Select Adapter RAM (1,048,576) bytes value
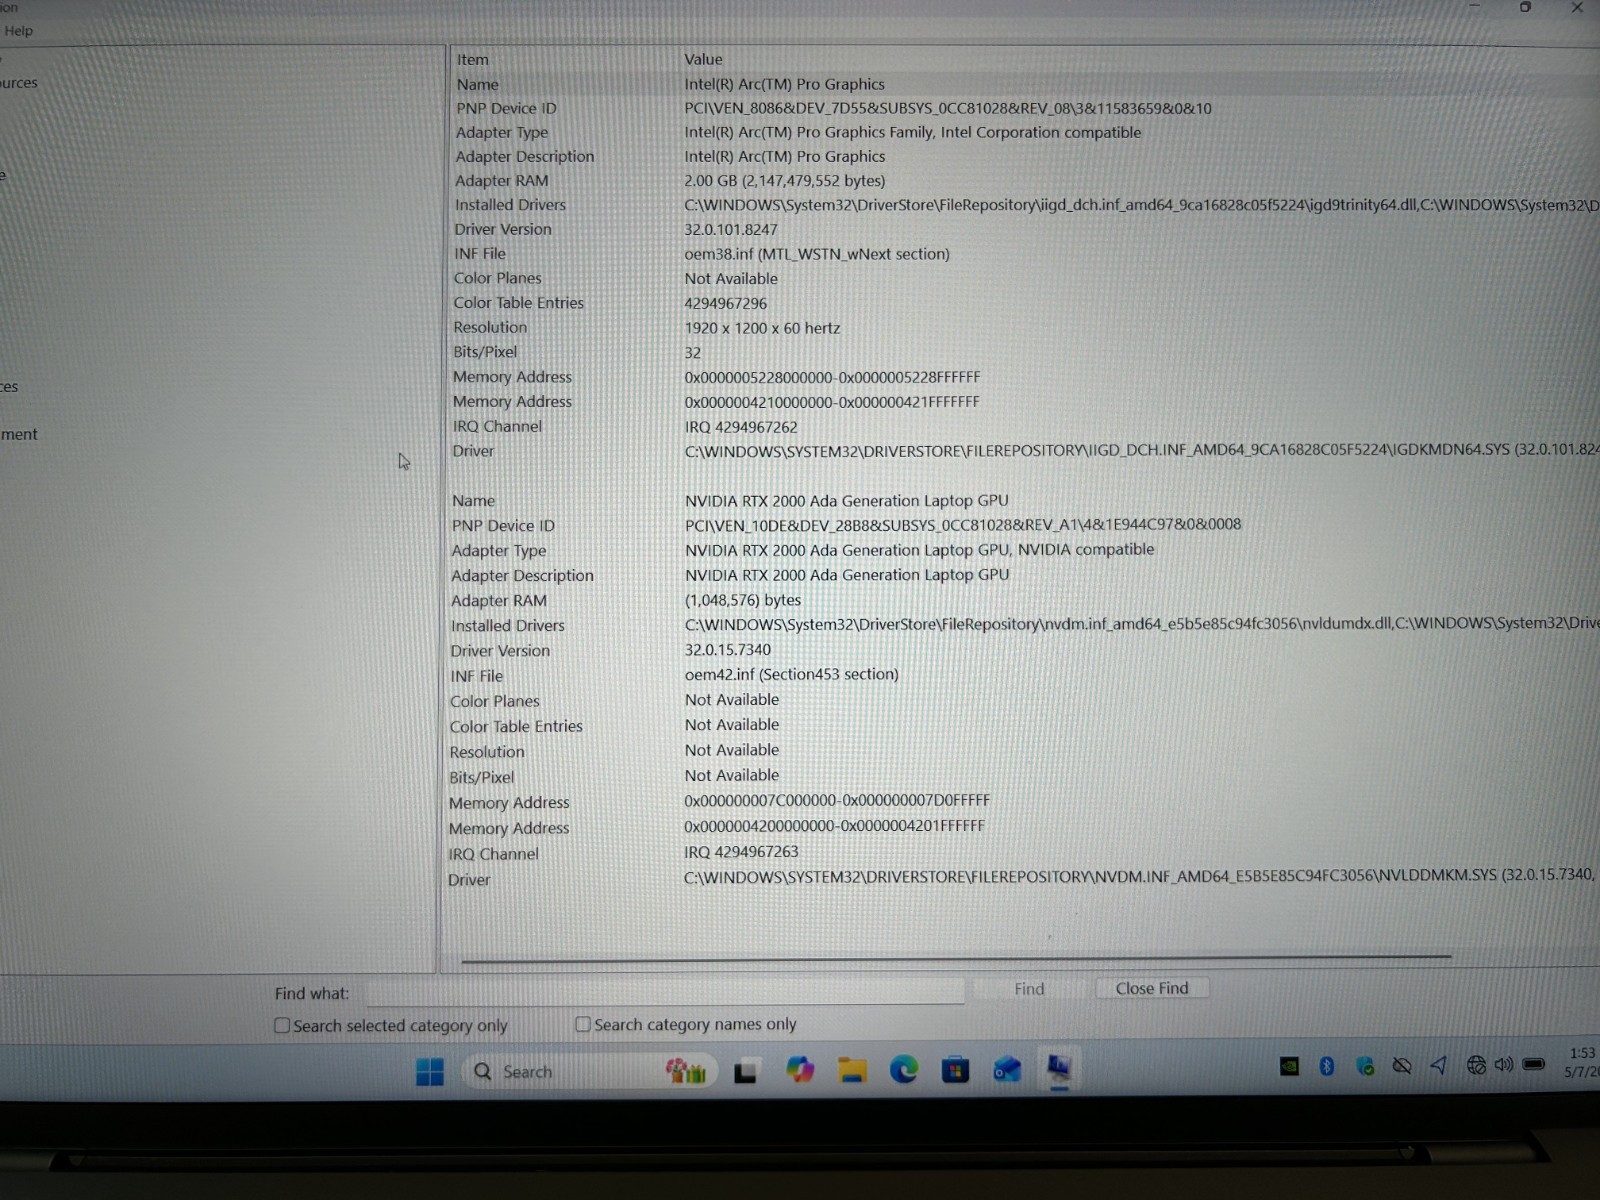 point(743,600)
